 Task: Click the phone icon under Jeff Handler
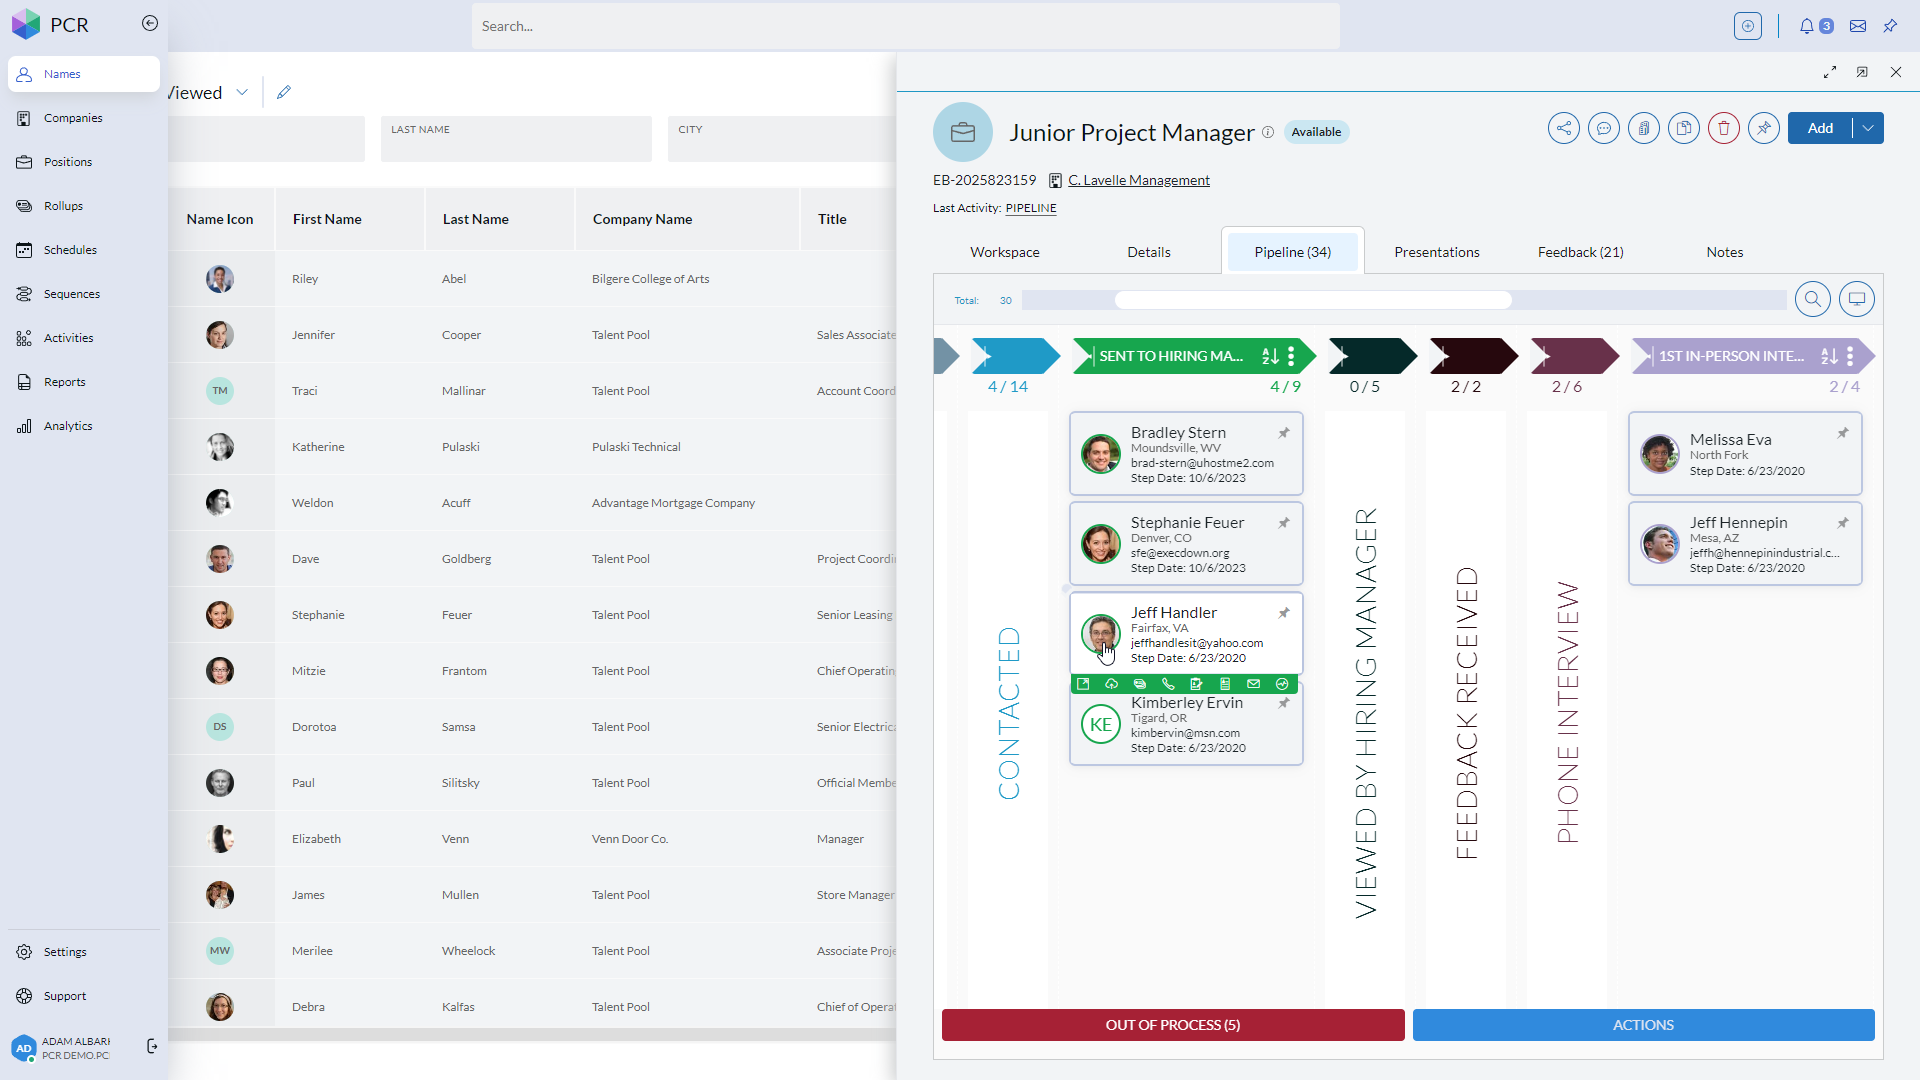click(x=1168, y=684)
